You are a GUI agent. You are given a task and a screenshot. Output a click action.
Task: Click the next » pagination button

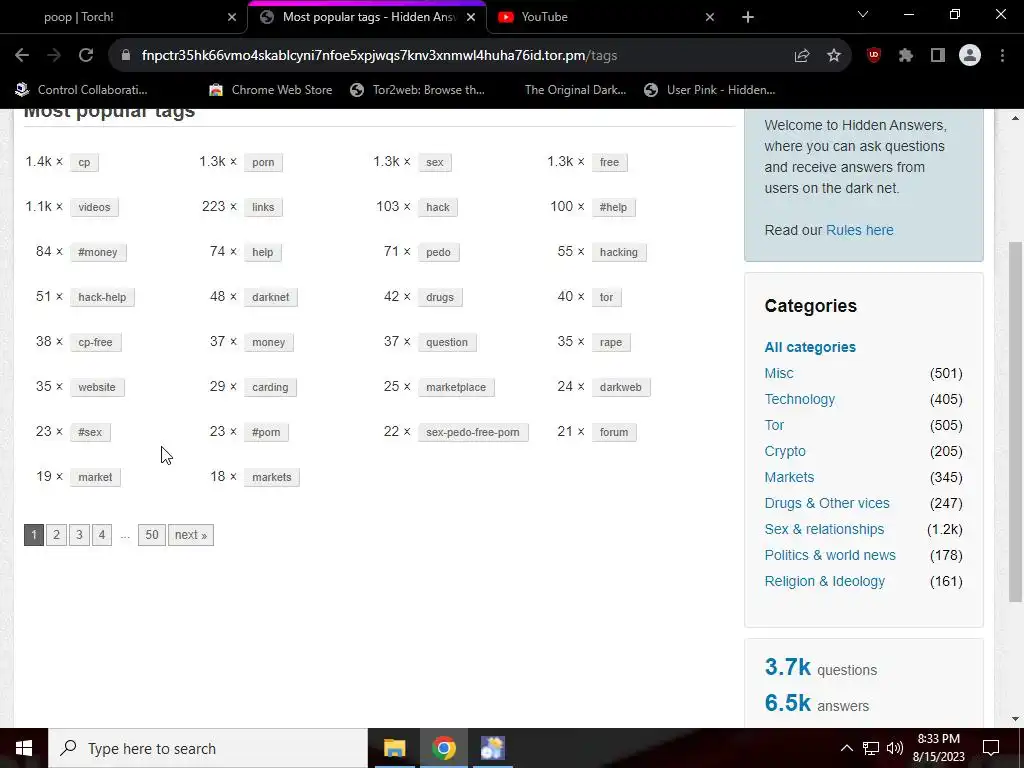(x=191, y=535)
